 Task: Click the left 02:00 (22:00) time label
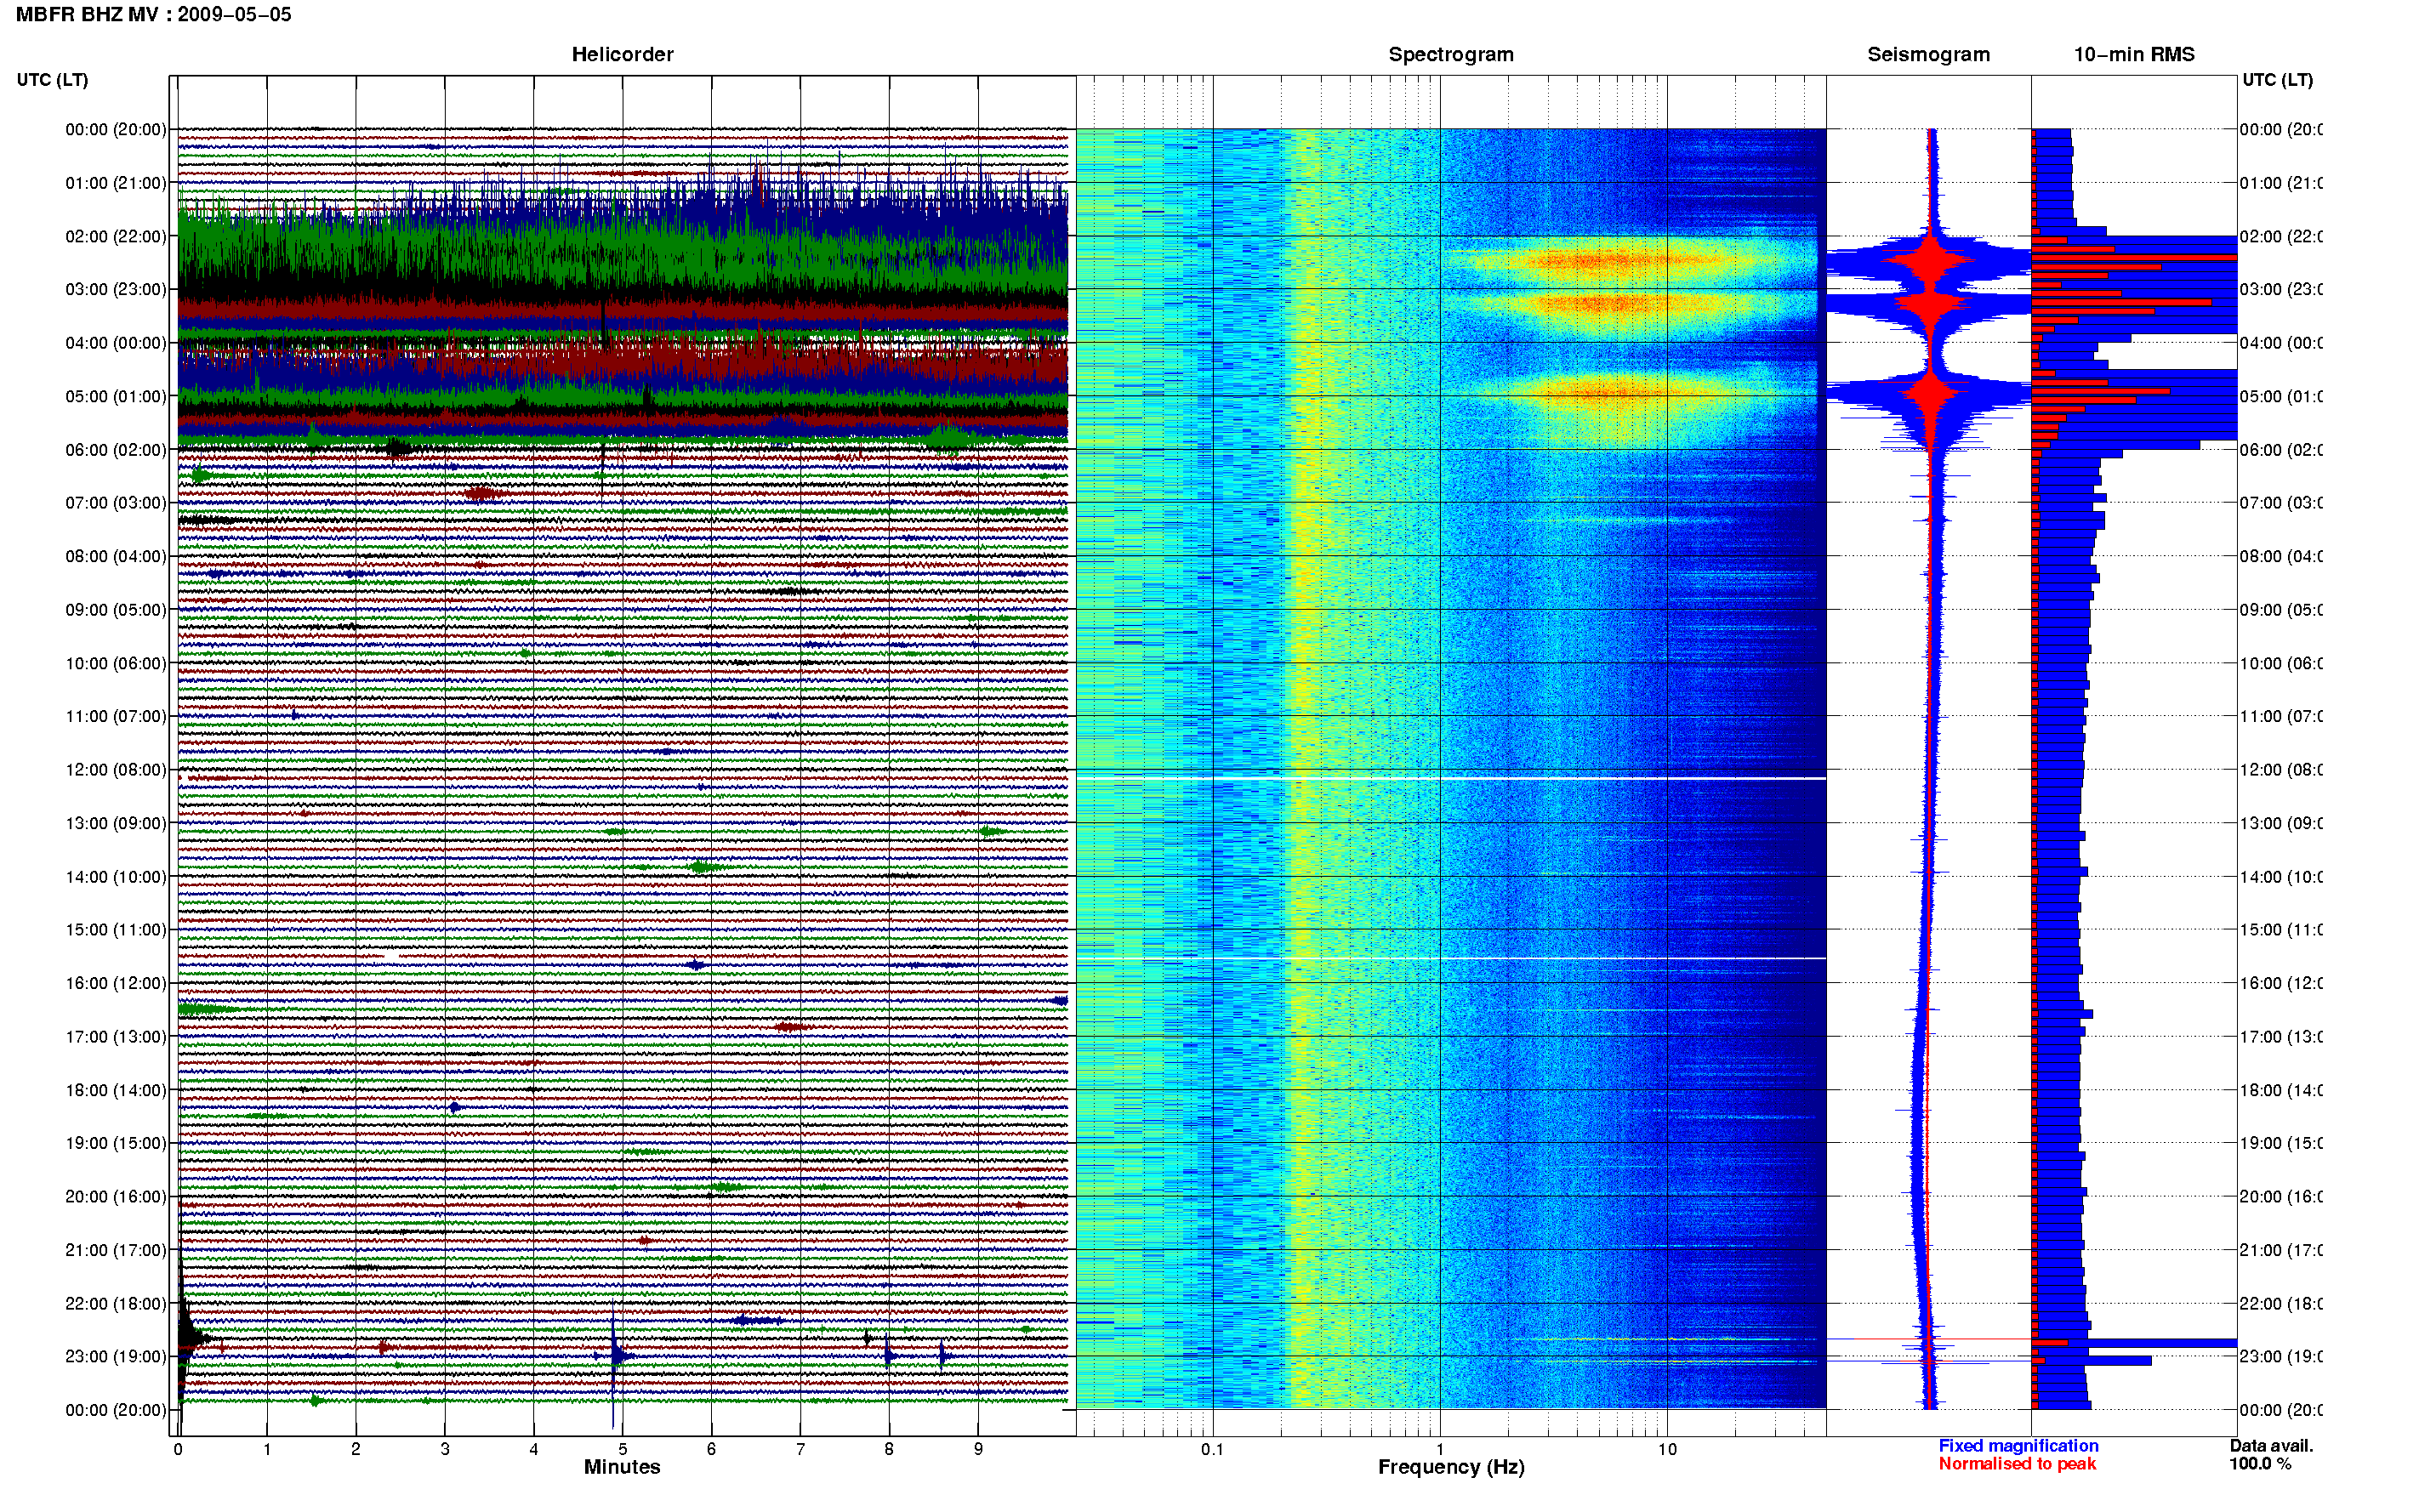(x=116, y=236)
